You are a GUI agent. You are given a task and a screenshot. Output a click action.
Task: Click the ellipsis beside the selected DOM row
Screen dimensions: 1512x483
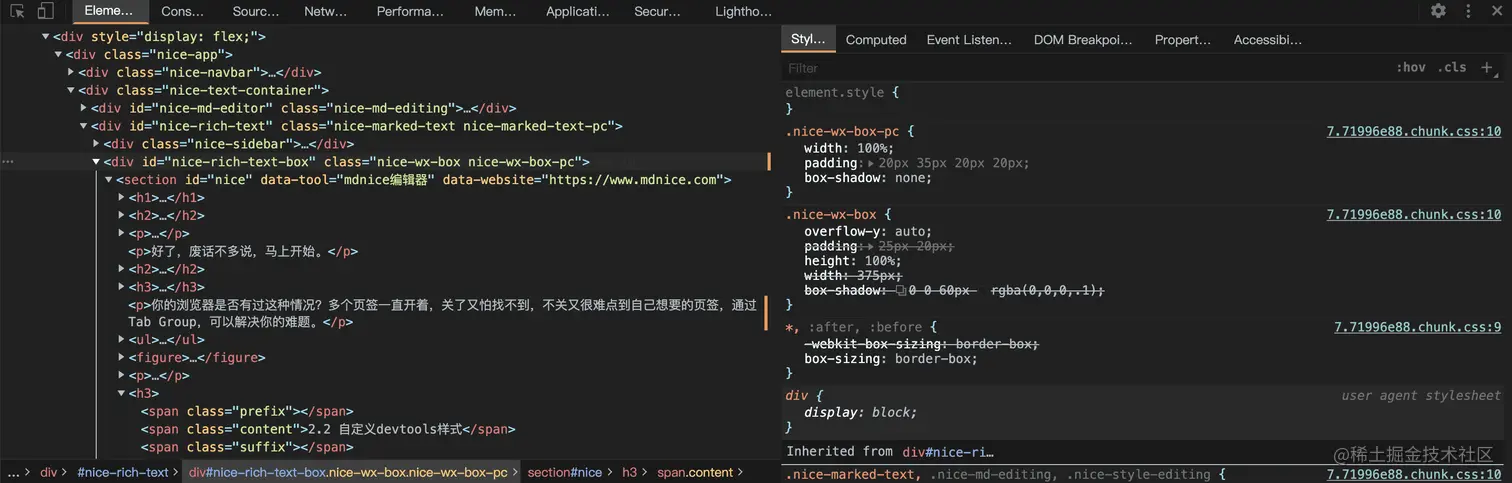click(x=8, y=162)
